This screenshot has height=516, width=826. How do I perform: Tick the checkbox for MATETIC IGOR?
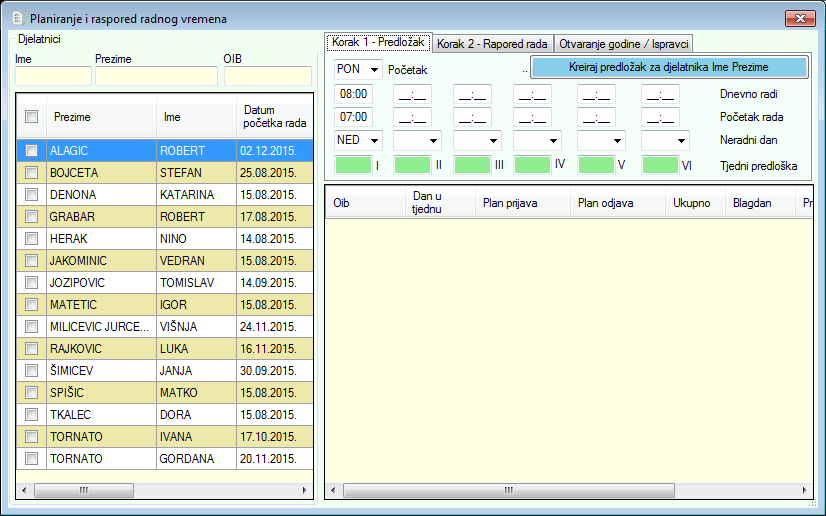coord(32,305)
